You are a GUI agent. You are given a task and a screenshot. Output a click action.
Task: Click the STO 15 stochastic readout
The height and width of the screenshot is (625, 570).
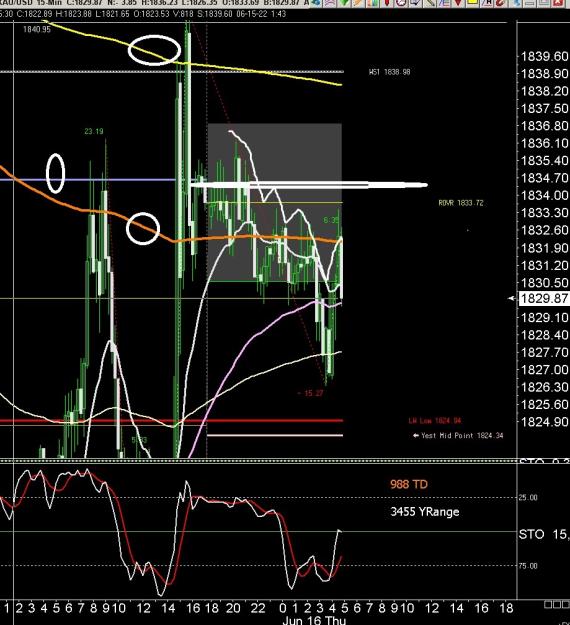[x=544, y=535]
